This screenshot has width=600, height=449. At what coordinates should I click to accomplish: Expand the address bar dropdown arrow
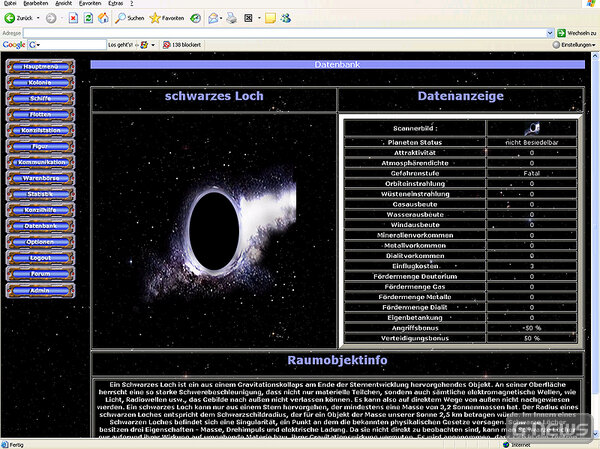(550, 33)
